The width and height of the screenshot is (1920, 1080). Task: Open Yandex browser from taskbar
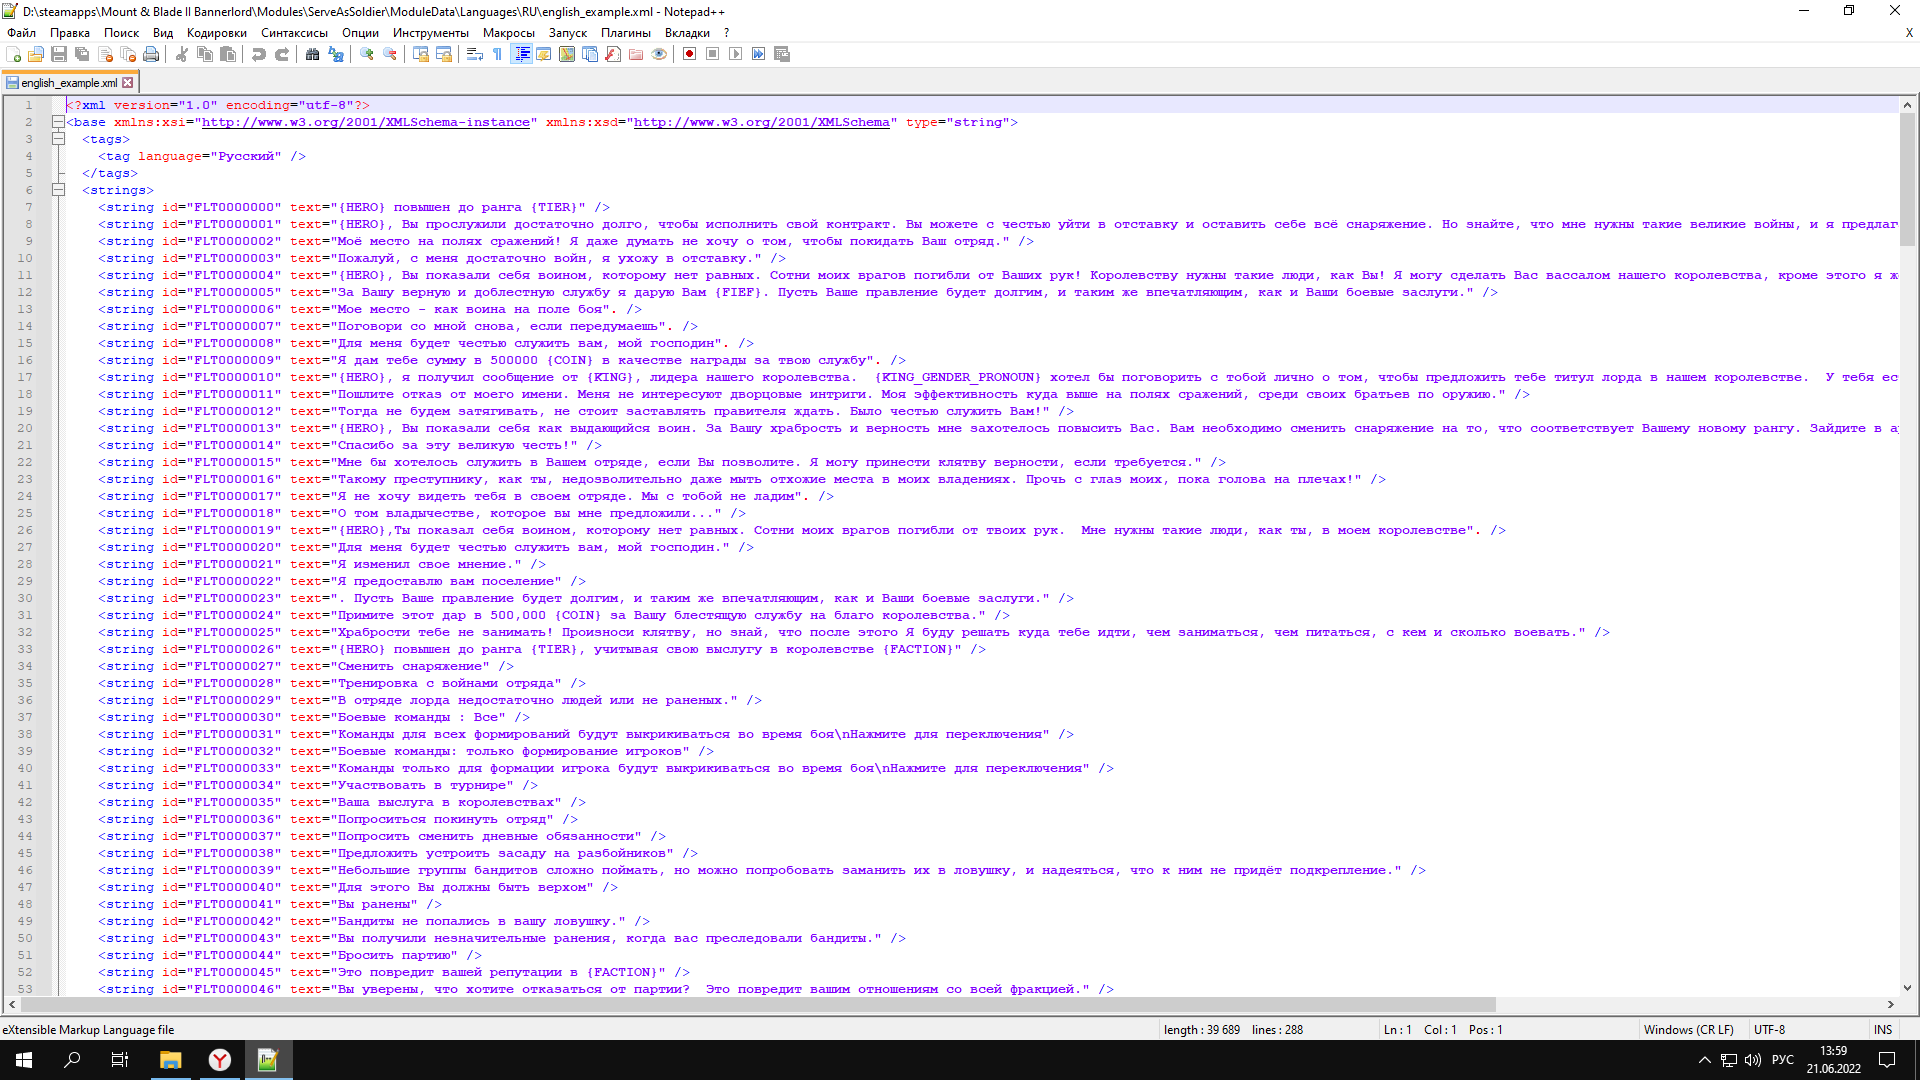219,1060
